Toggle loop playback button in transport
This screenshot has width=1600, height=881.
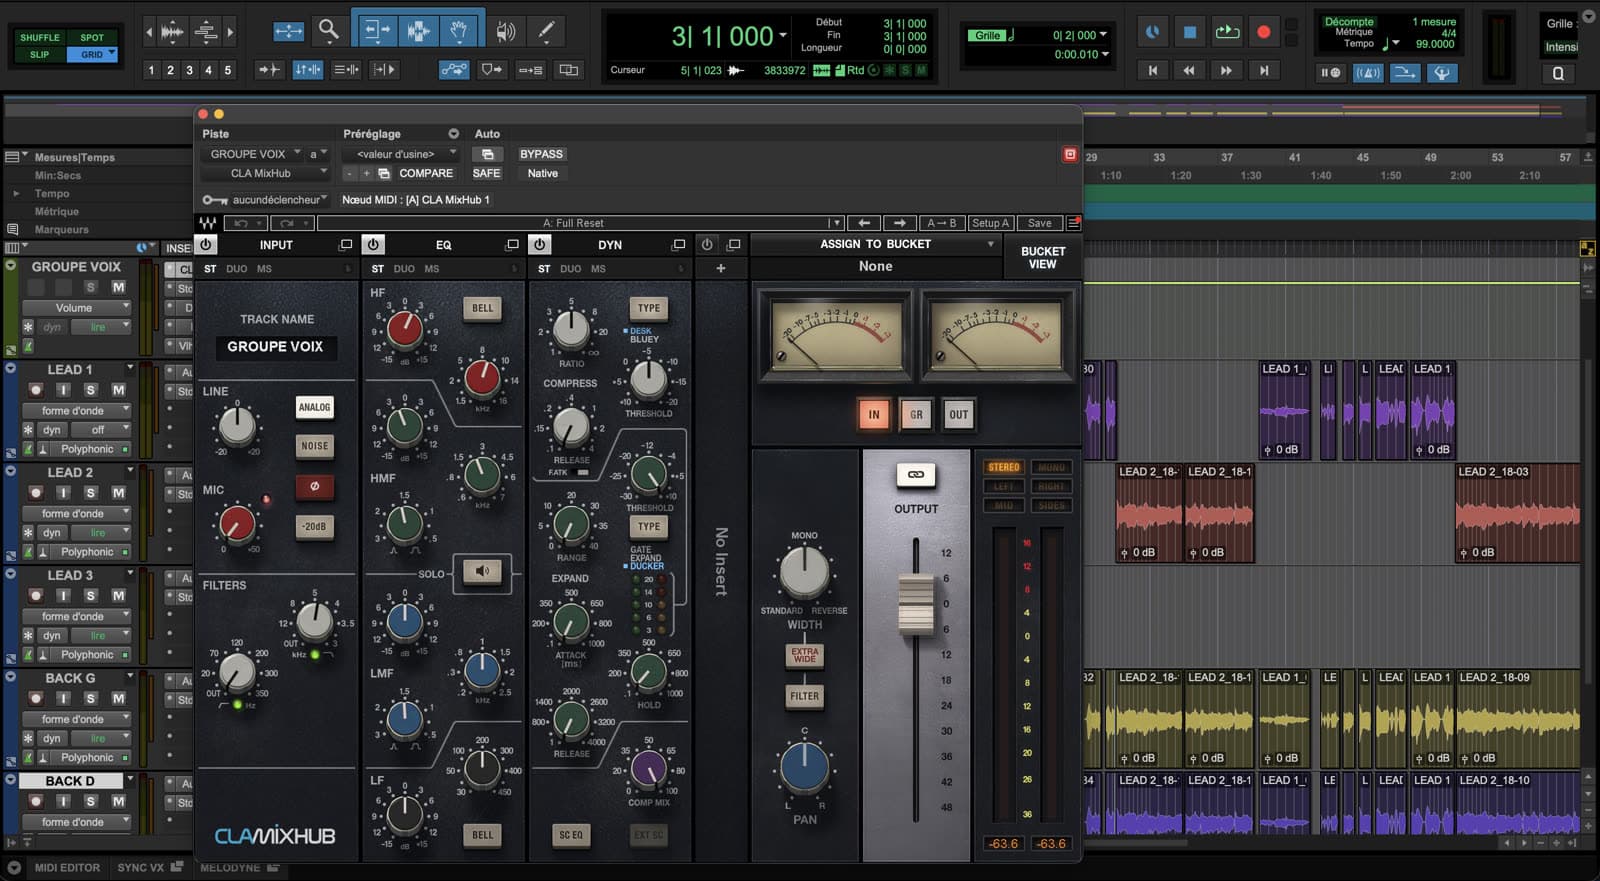click(x=1227, y=32)
